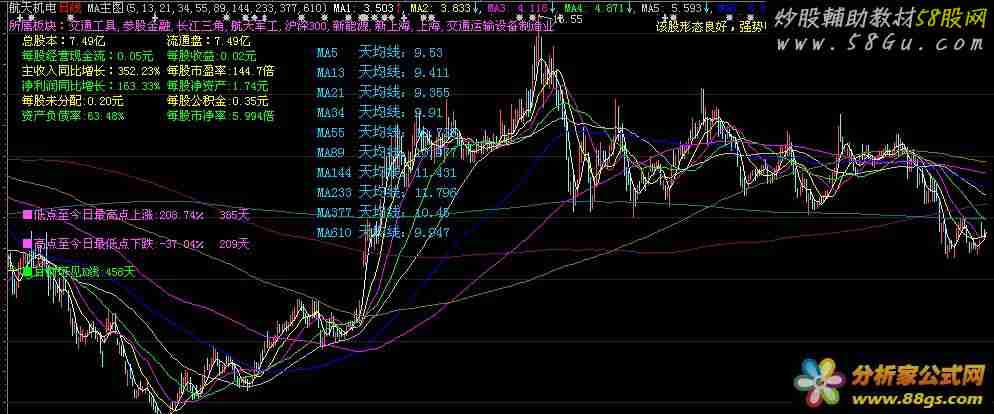Screen dimensions: 994x414
Task: Click the MA610 天均线: 9.947 row
Action: 383,233
